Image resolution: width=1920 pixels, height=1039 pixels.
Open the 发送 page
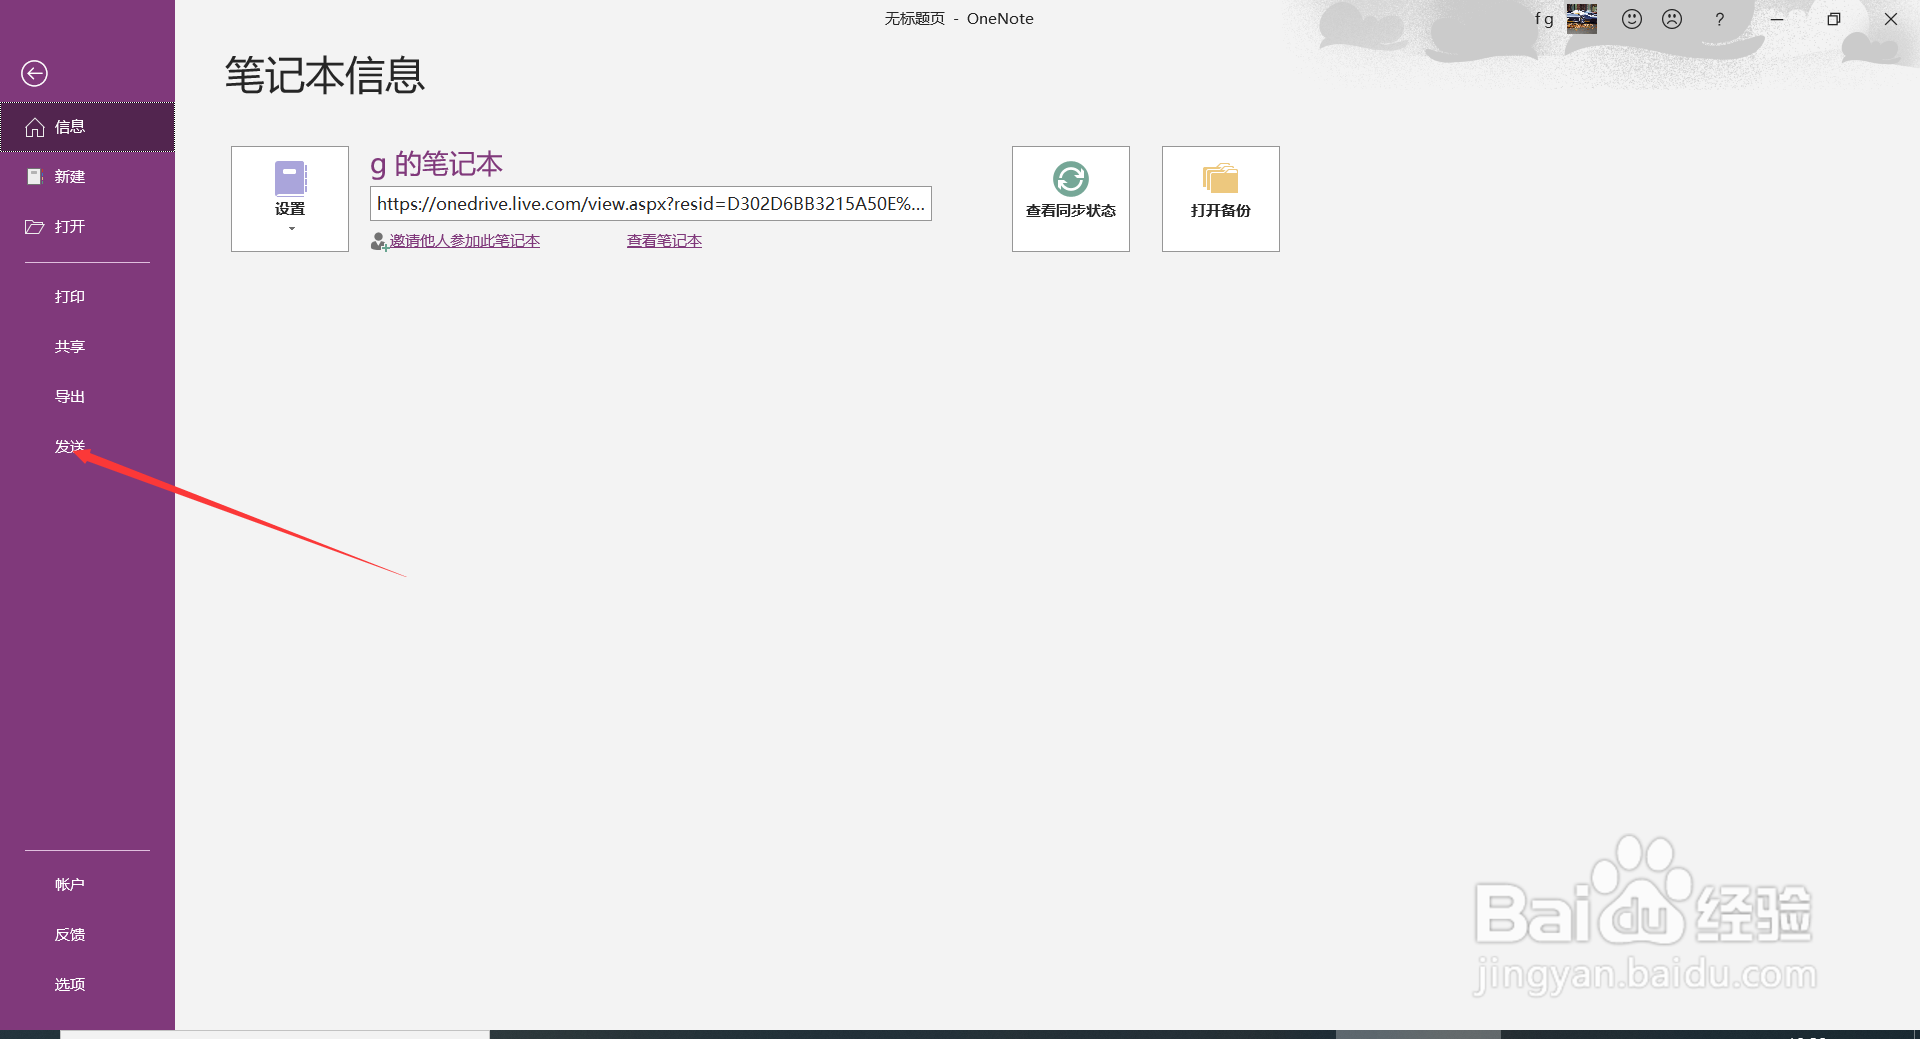point(87,447)
